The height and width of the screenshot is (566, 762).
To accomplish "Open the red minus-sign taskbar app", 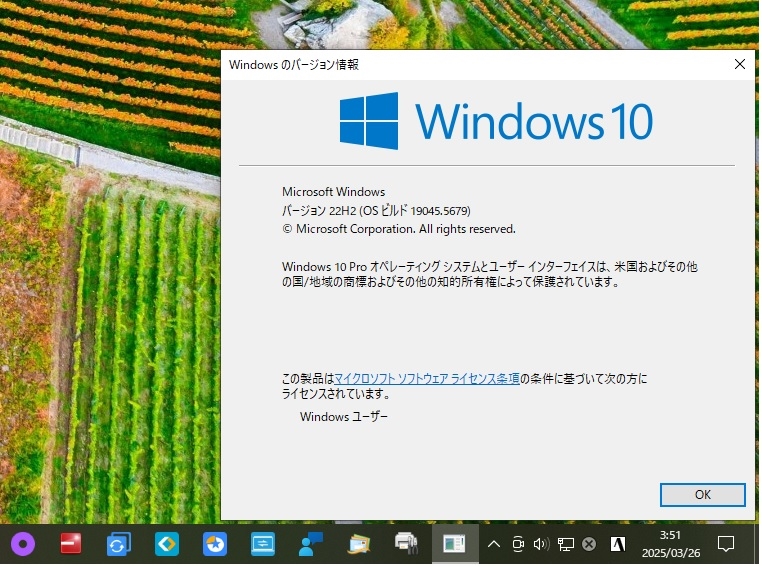I will pos(70,544).
